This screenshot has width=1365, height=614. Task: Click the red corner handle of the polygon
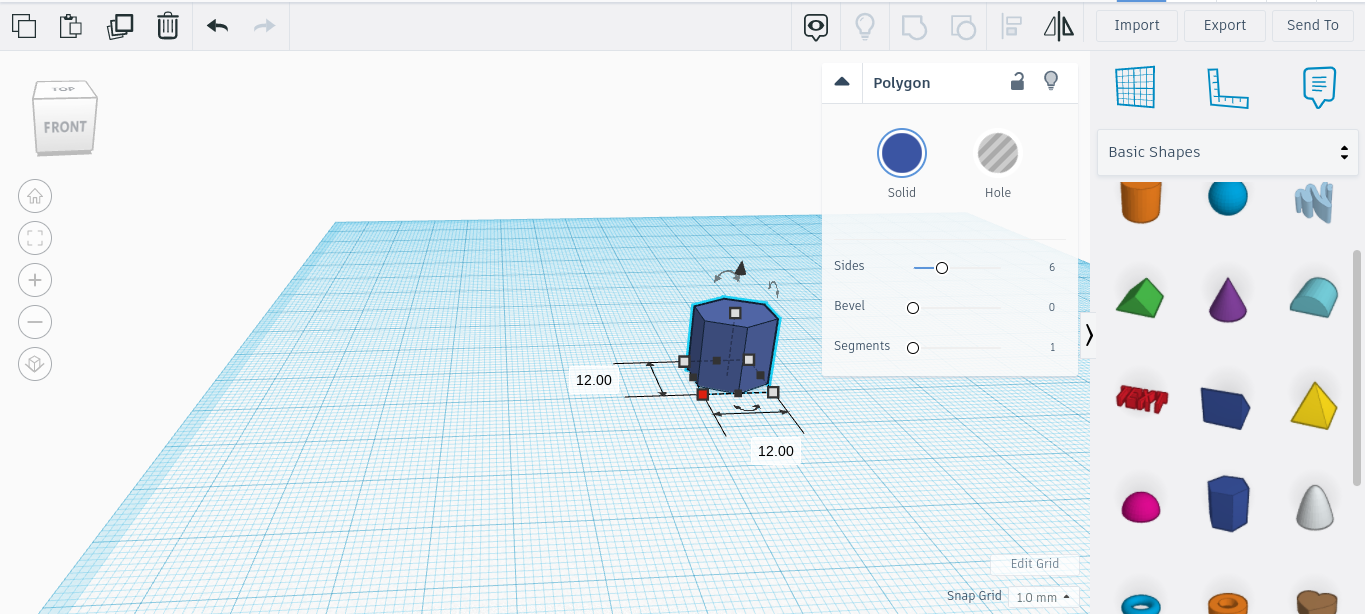tap(703, 395)
